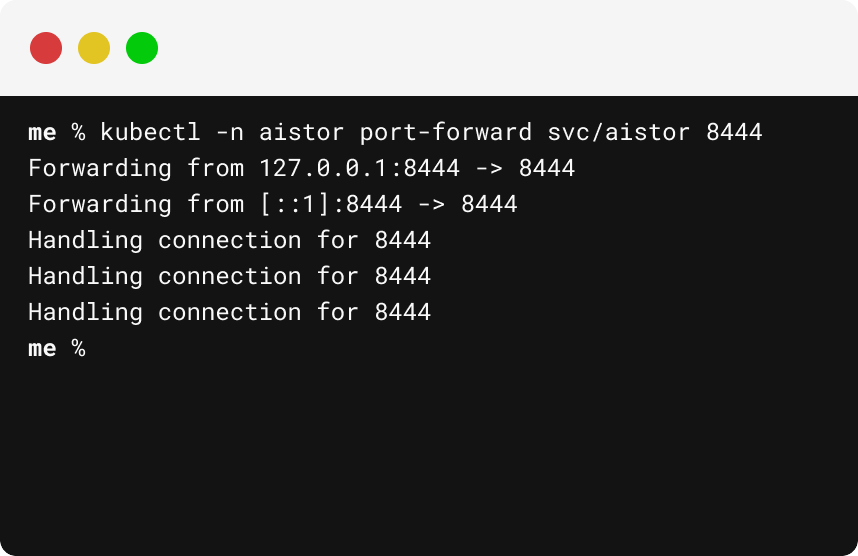
Task: Select the second Handling connection line
Action: tap(230, 276)
